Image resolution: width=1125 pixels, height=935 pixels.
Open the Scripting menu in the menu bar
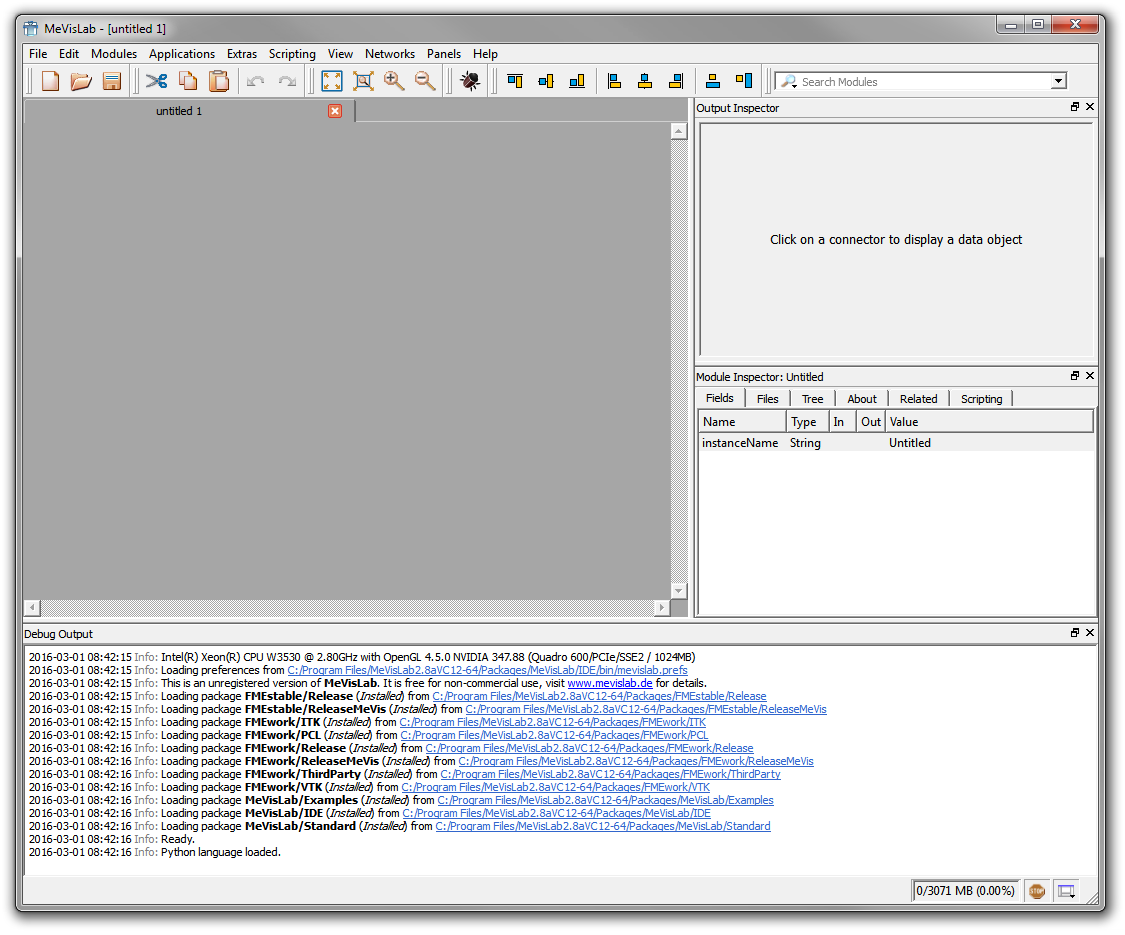click(x=292, y=54)
